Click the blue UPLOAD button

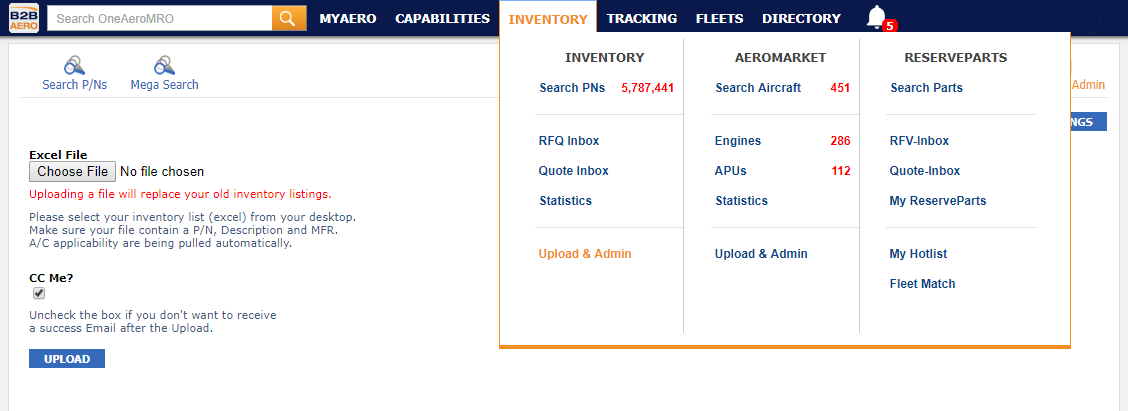(x=67, y=358)
